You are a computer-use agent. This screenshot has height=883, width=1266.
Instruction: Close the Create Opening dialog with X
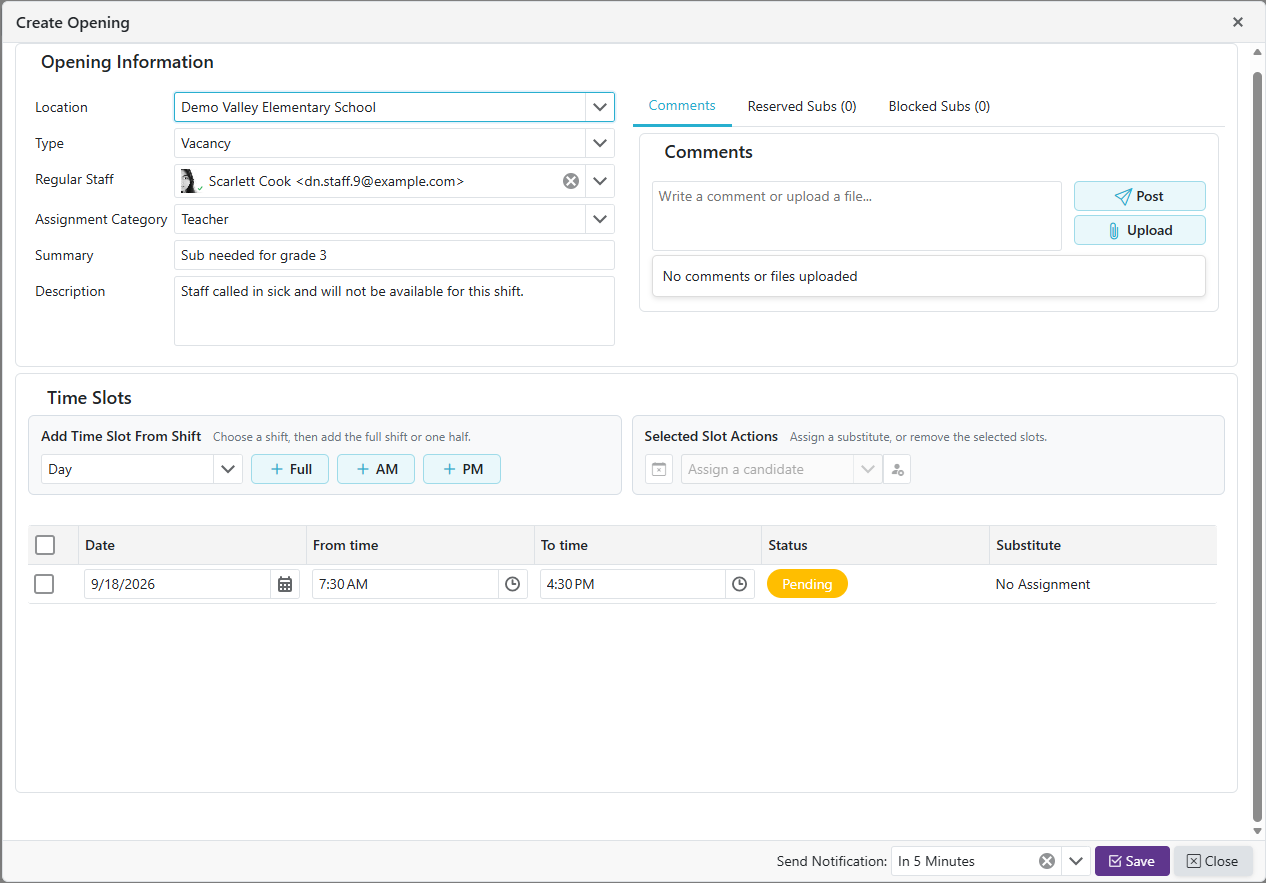1238,22
